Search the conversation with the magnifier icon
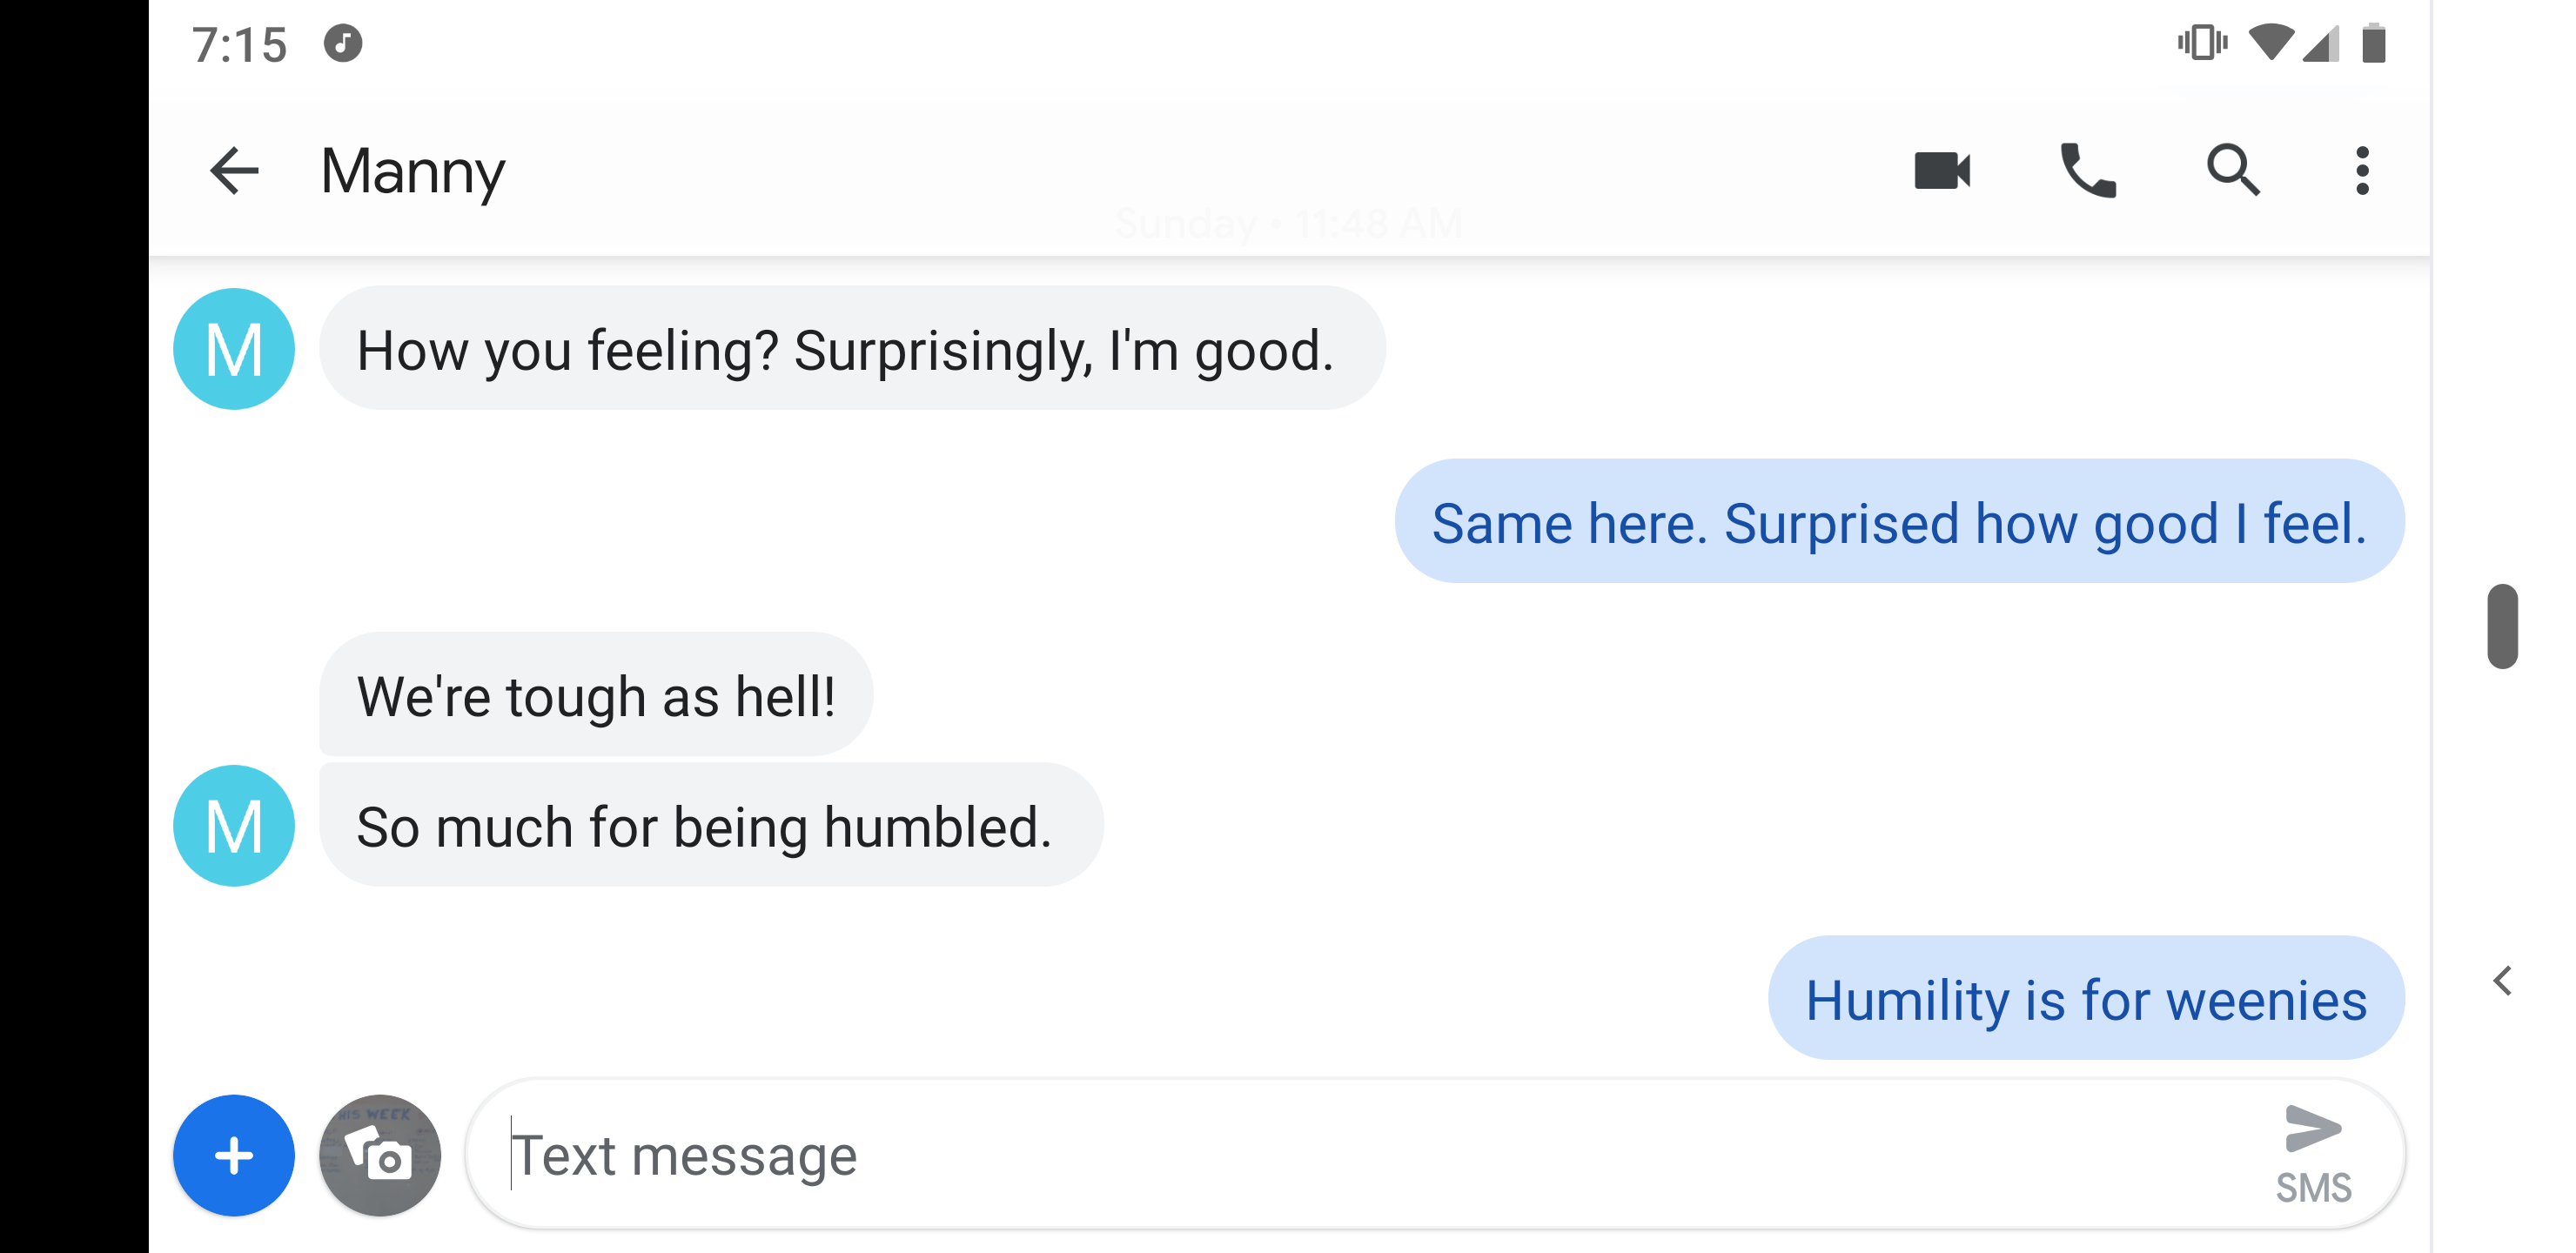The image size is (2576, 1253). pyautogui.click(x=2233, y=171)
